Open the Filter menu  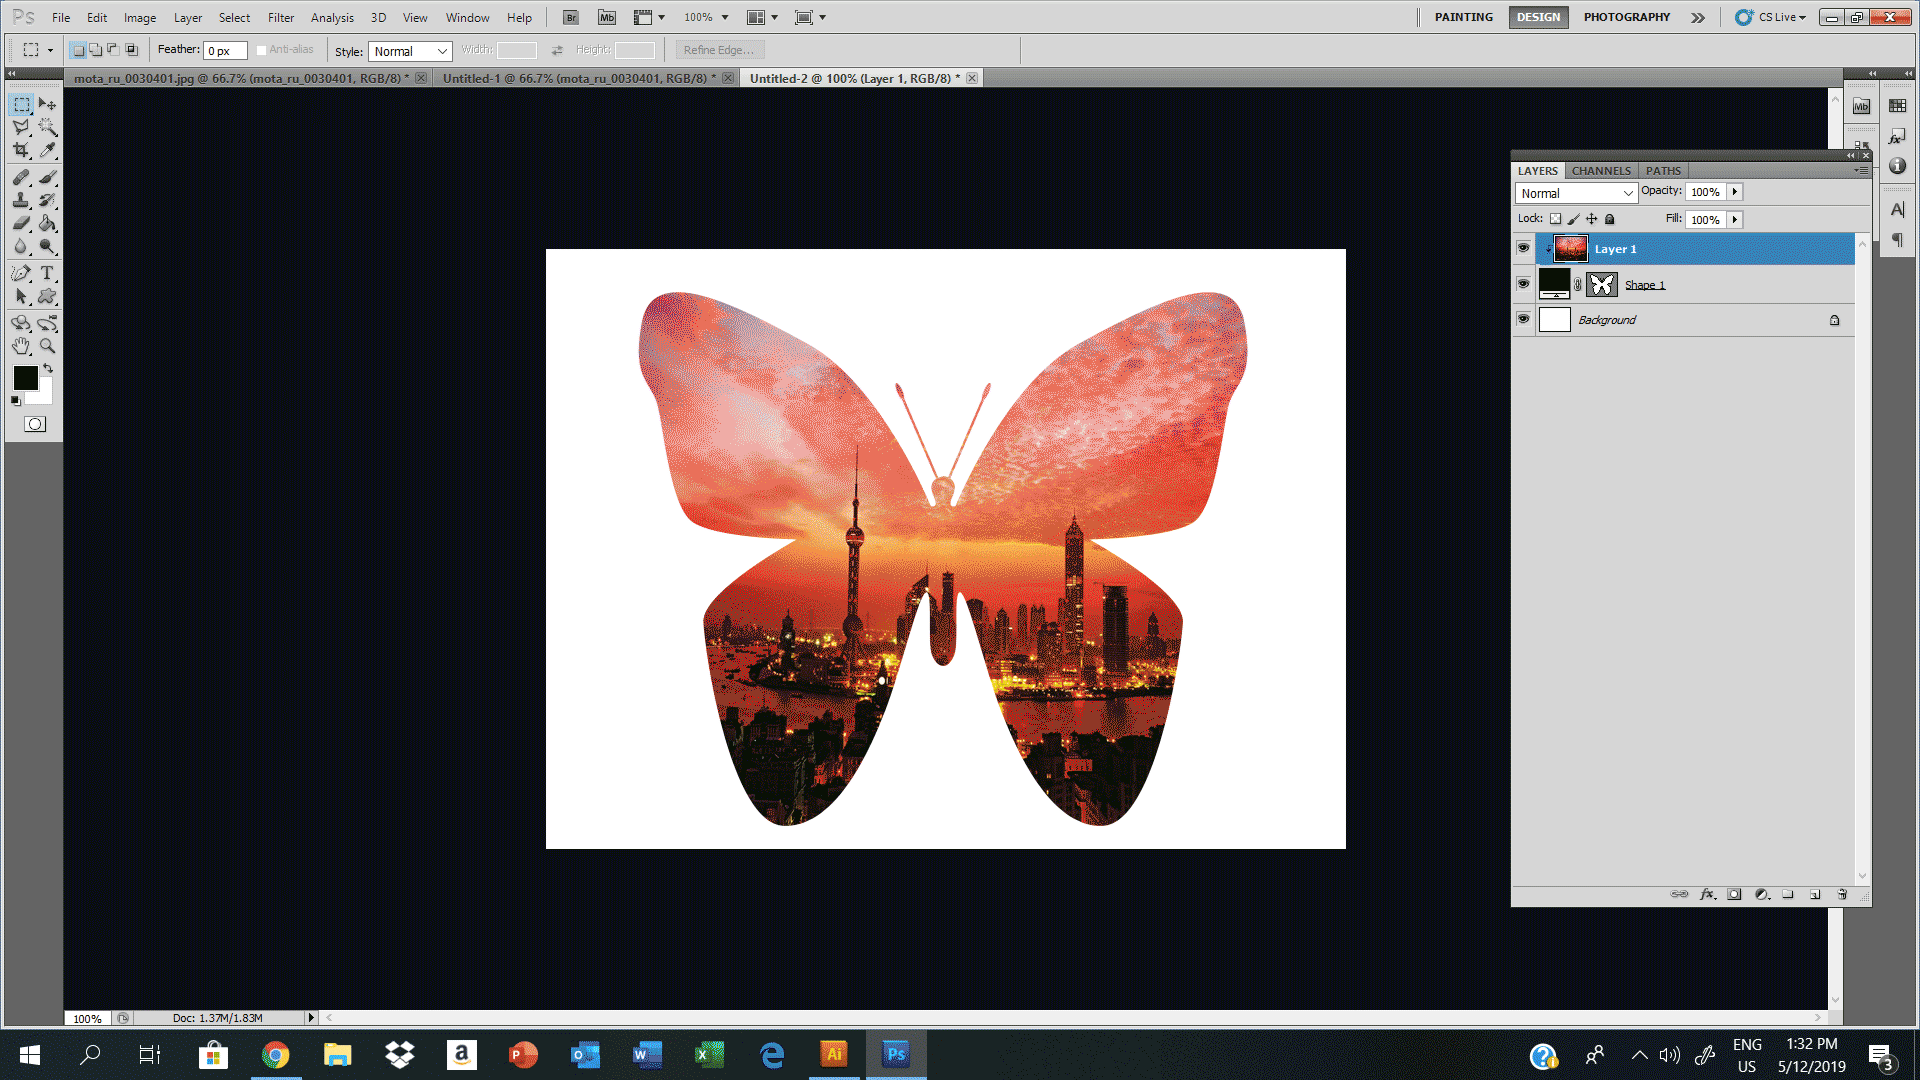tap(280, 16)
